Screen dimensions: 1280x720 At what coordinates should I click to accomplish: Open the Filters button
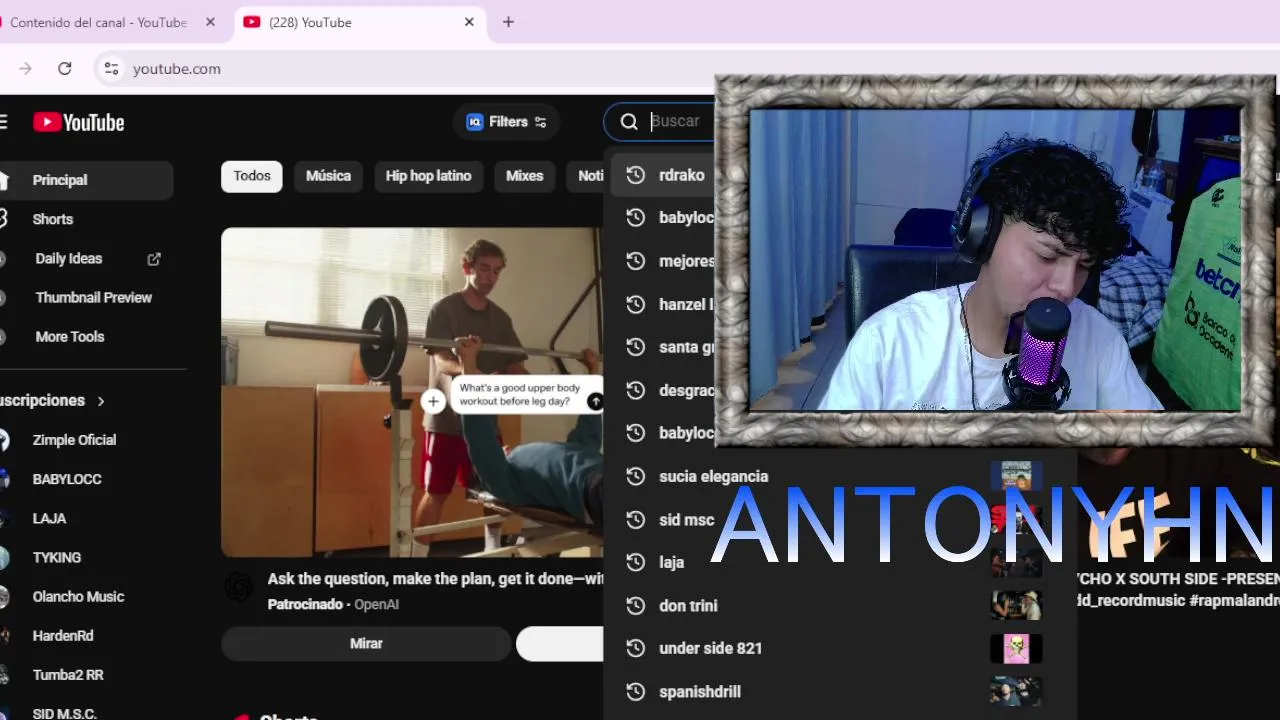[x=506, y=122]
